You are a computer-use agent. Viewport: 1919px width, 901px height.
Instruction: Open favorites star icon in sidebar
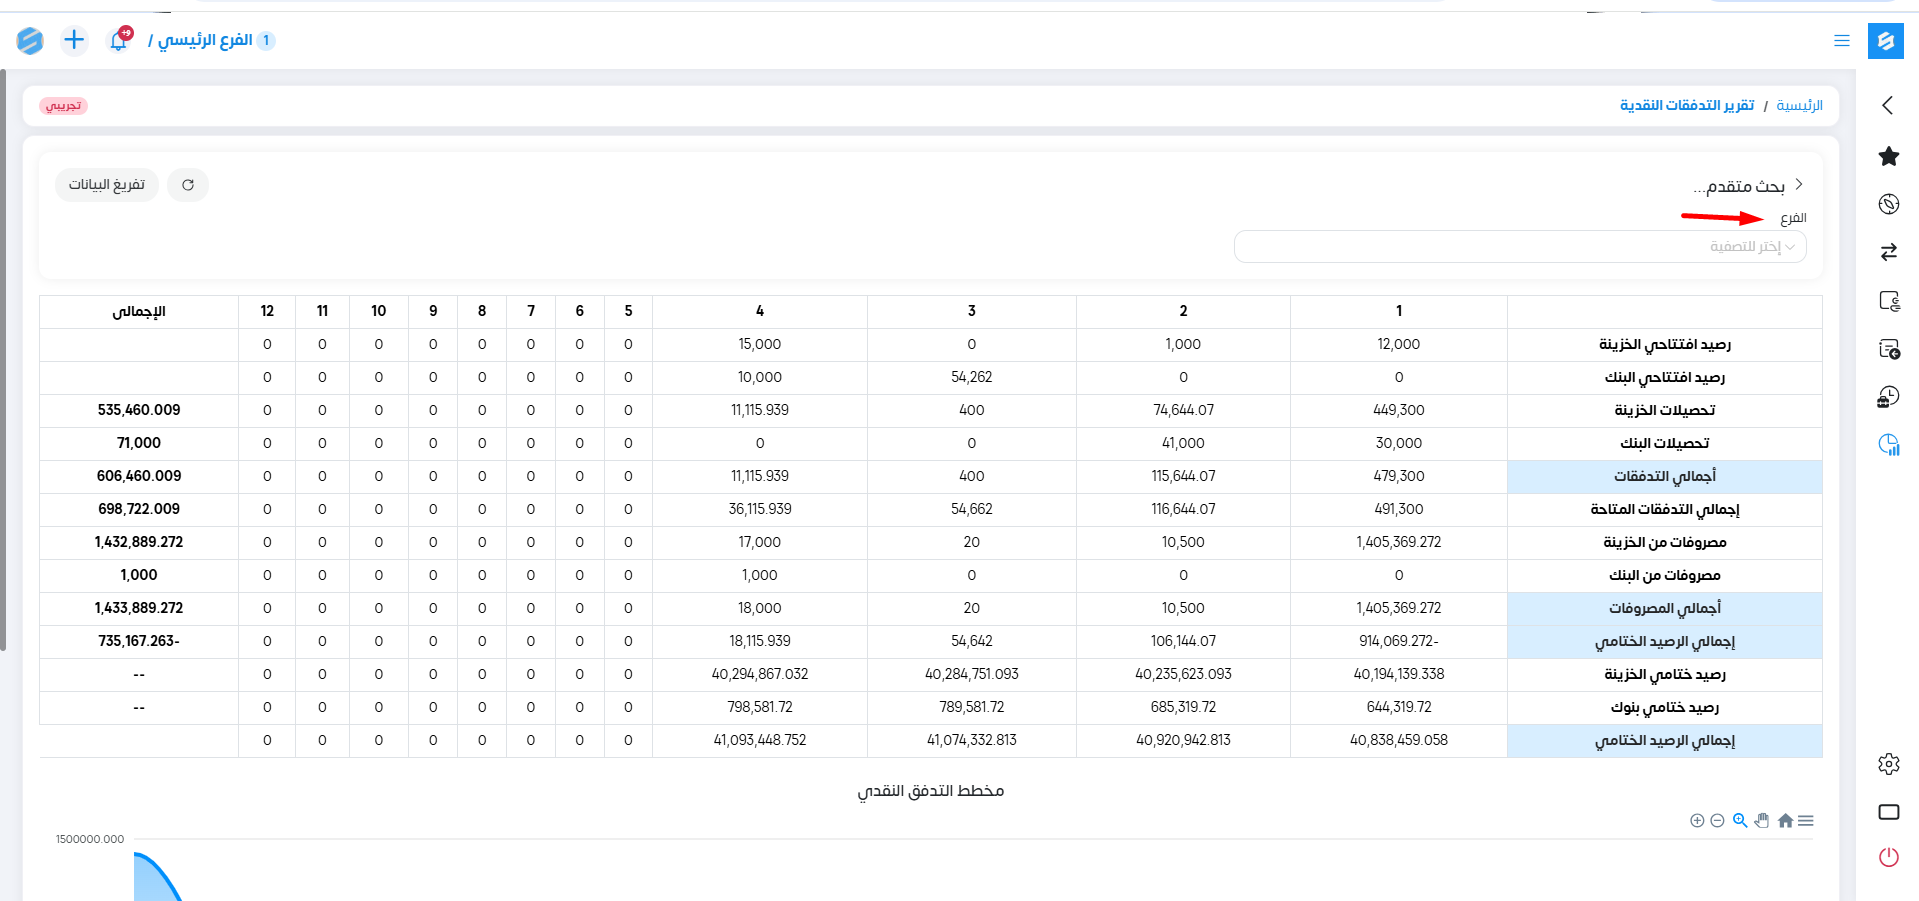1888,156
